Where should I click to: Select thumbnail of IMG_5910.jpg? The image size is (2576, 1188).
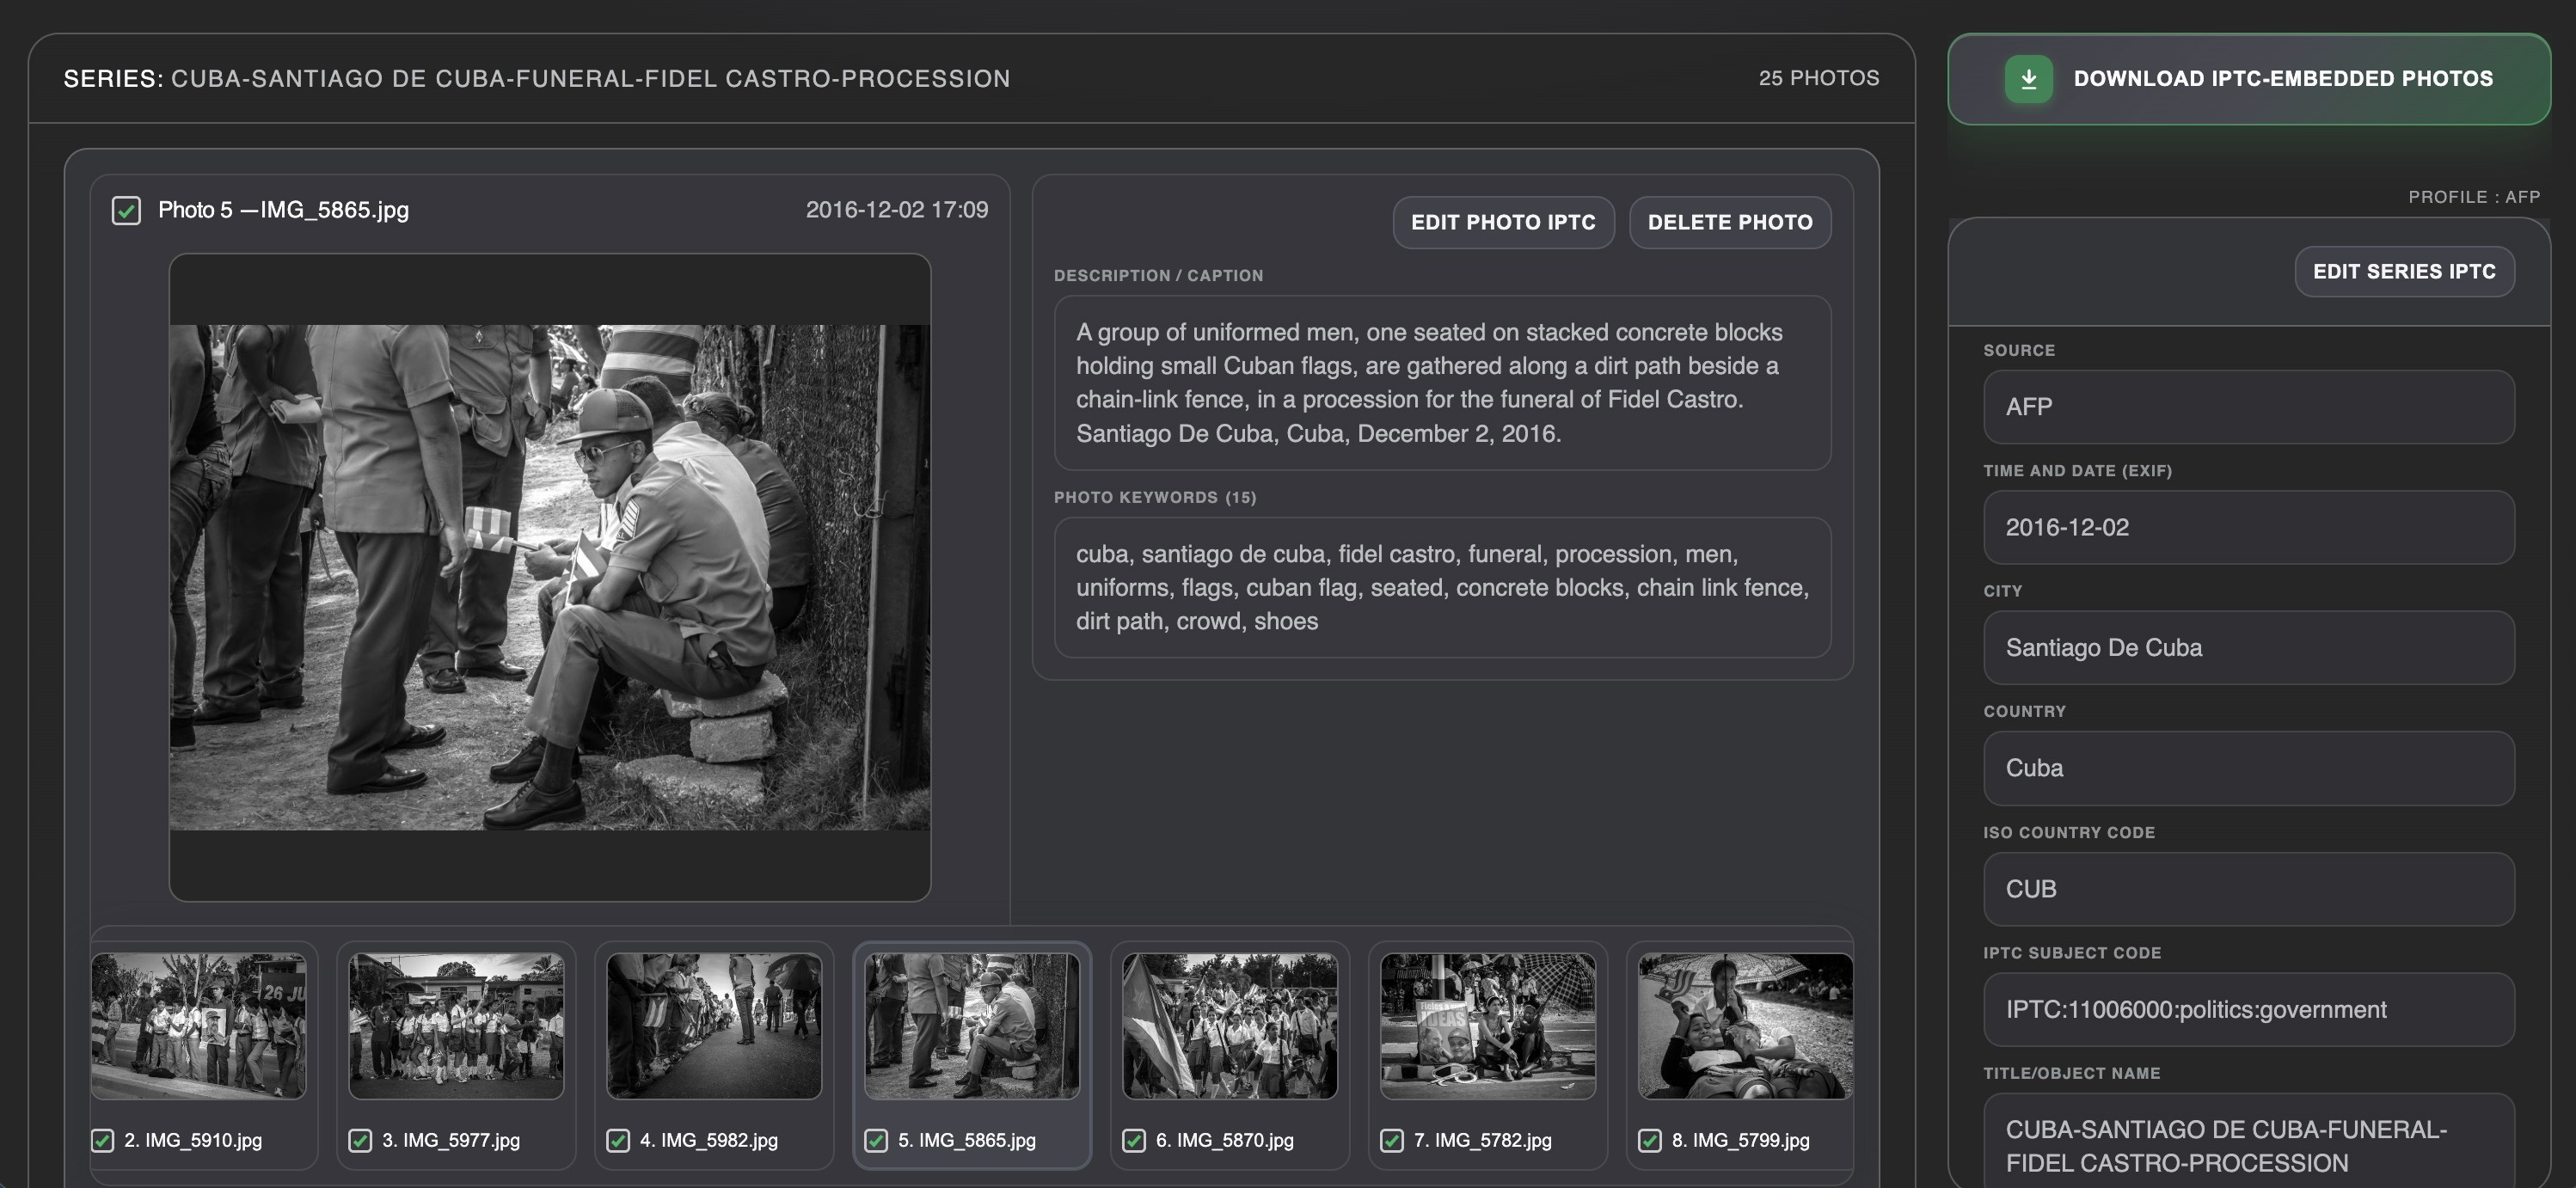199,1026
